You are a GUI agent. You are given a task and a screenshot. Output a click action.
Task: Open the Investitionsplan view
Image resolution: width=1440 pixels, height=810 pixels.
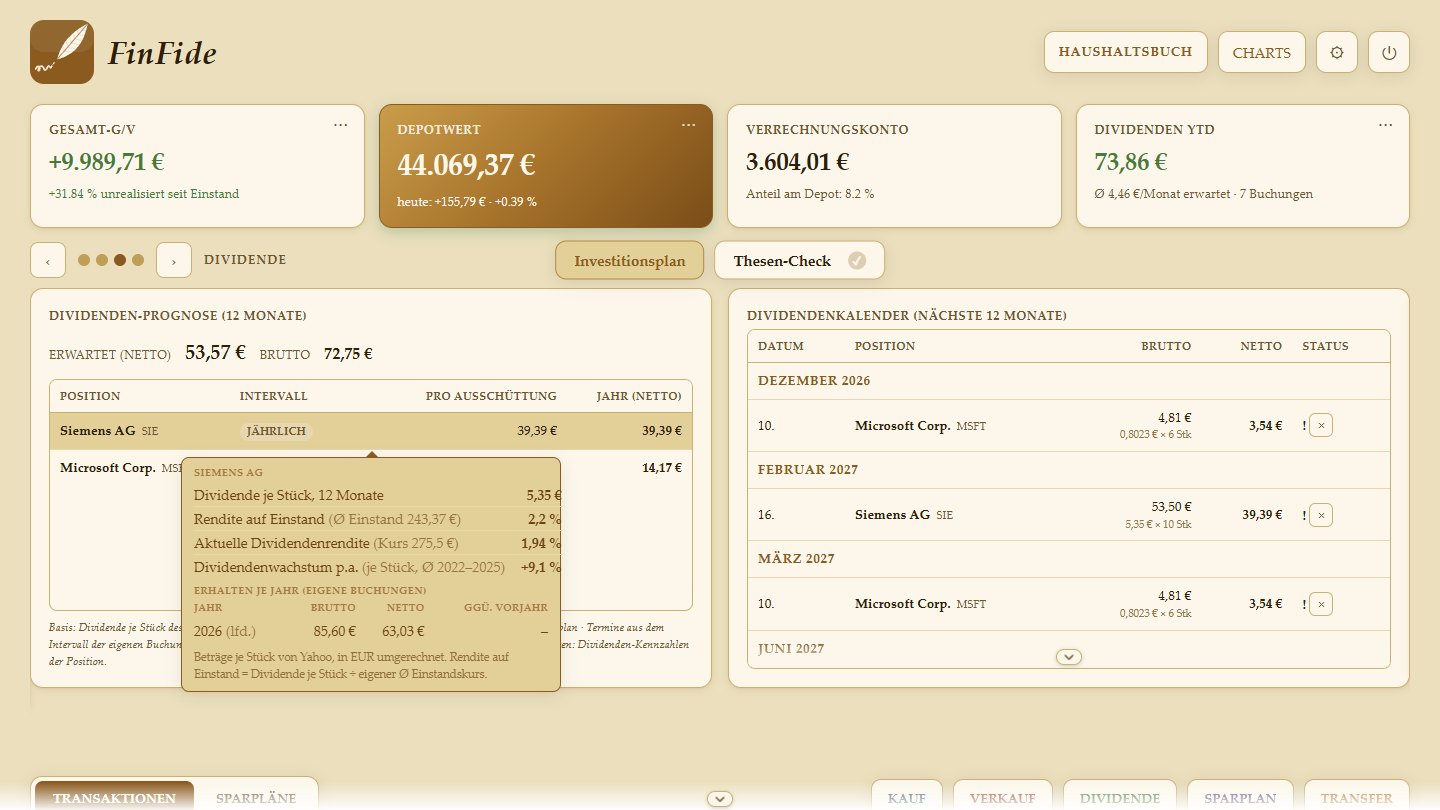(630, 260)
